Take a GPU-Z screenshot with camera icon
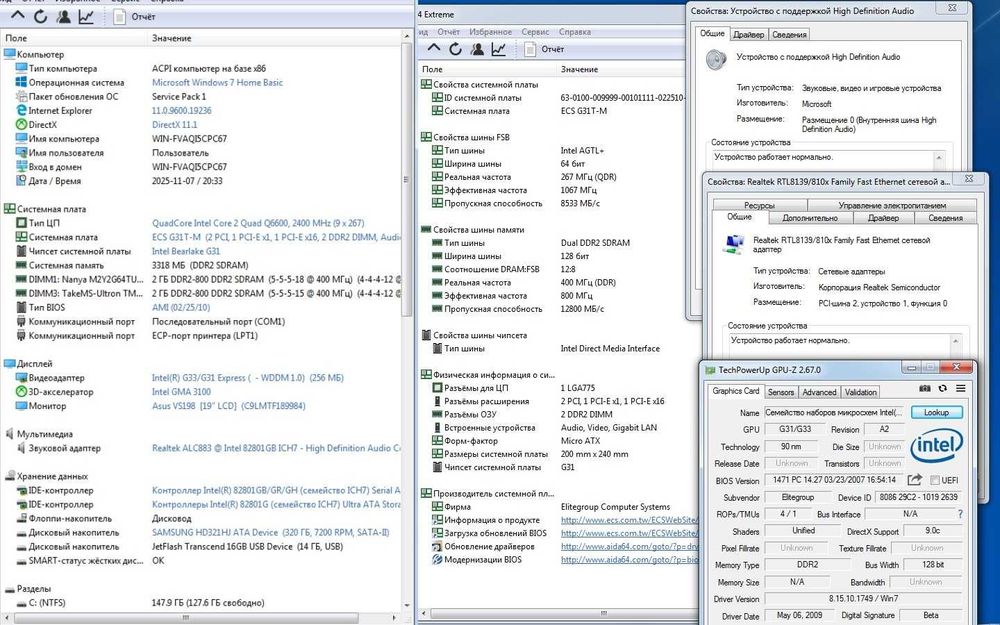The width and height of the screenshot is (1000, 625). 925,388
